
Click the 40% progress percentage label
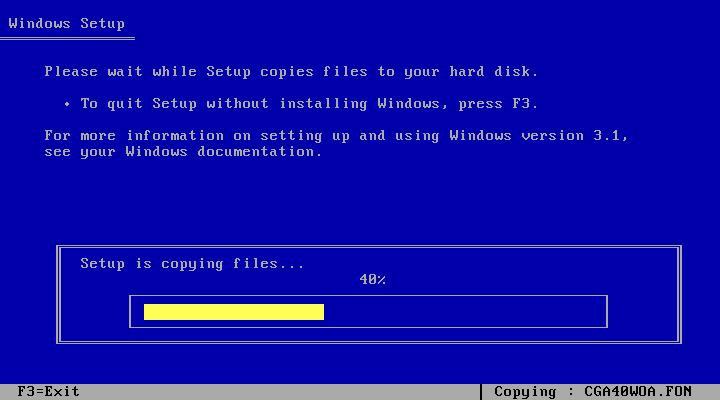[372, 279]
